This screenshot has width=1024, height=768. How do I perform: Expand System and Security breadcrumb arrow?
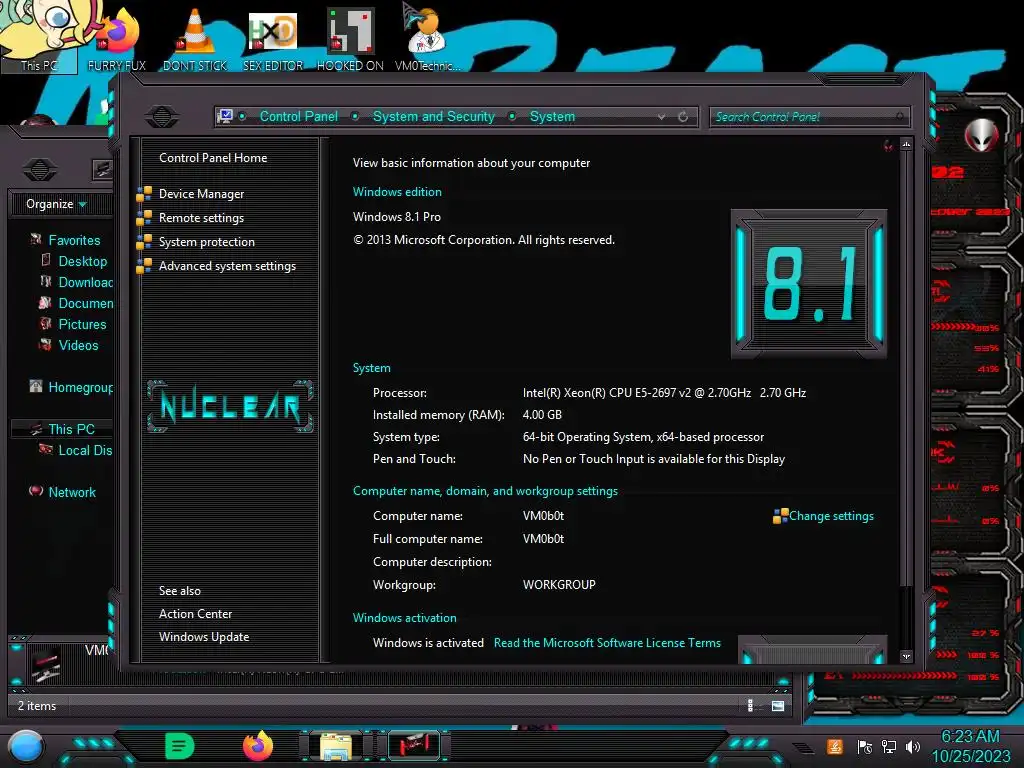(513, 116)
